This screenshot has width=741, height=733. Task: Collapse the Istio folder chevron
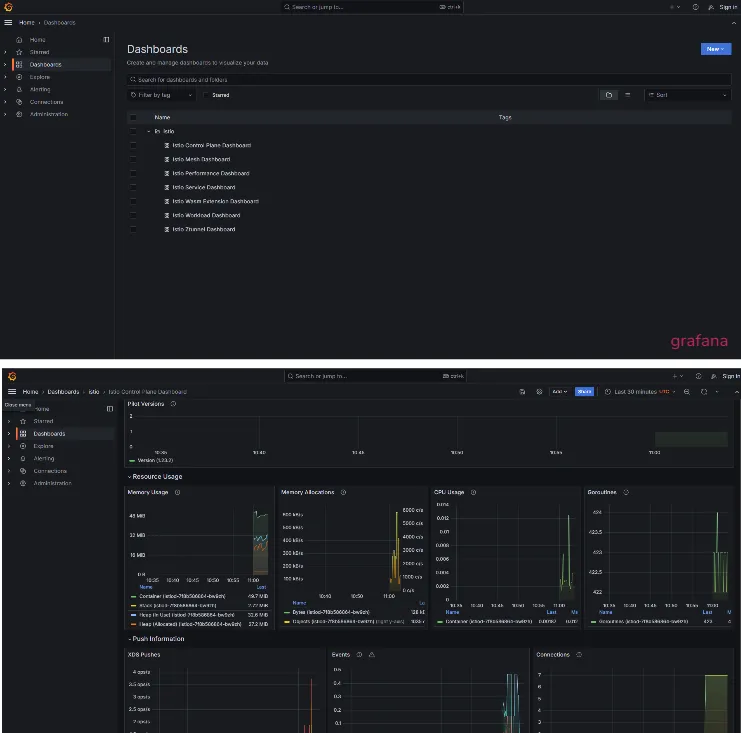[x=148, y=131]
